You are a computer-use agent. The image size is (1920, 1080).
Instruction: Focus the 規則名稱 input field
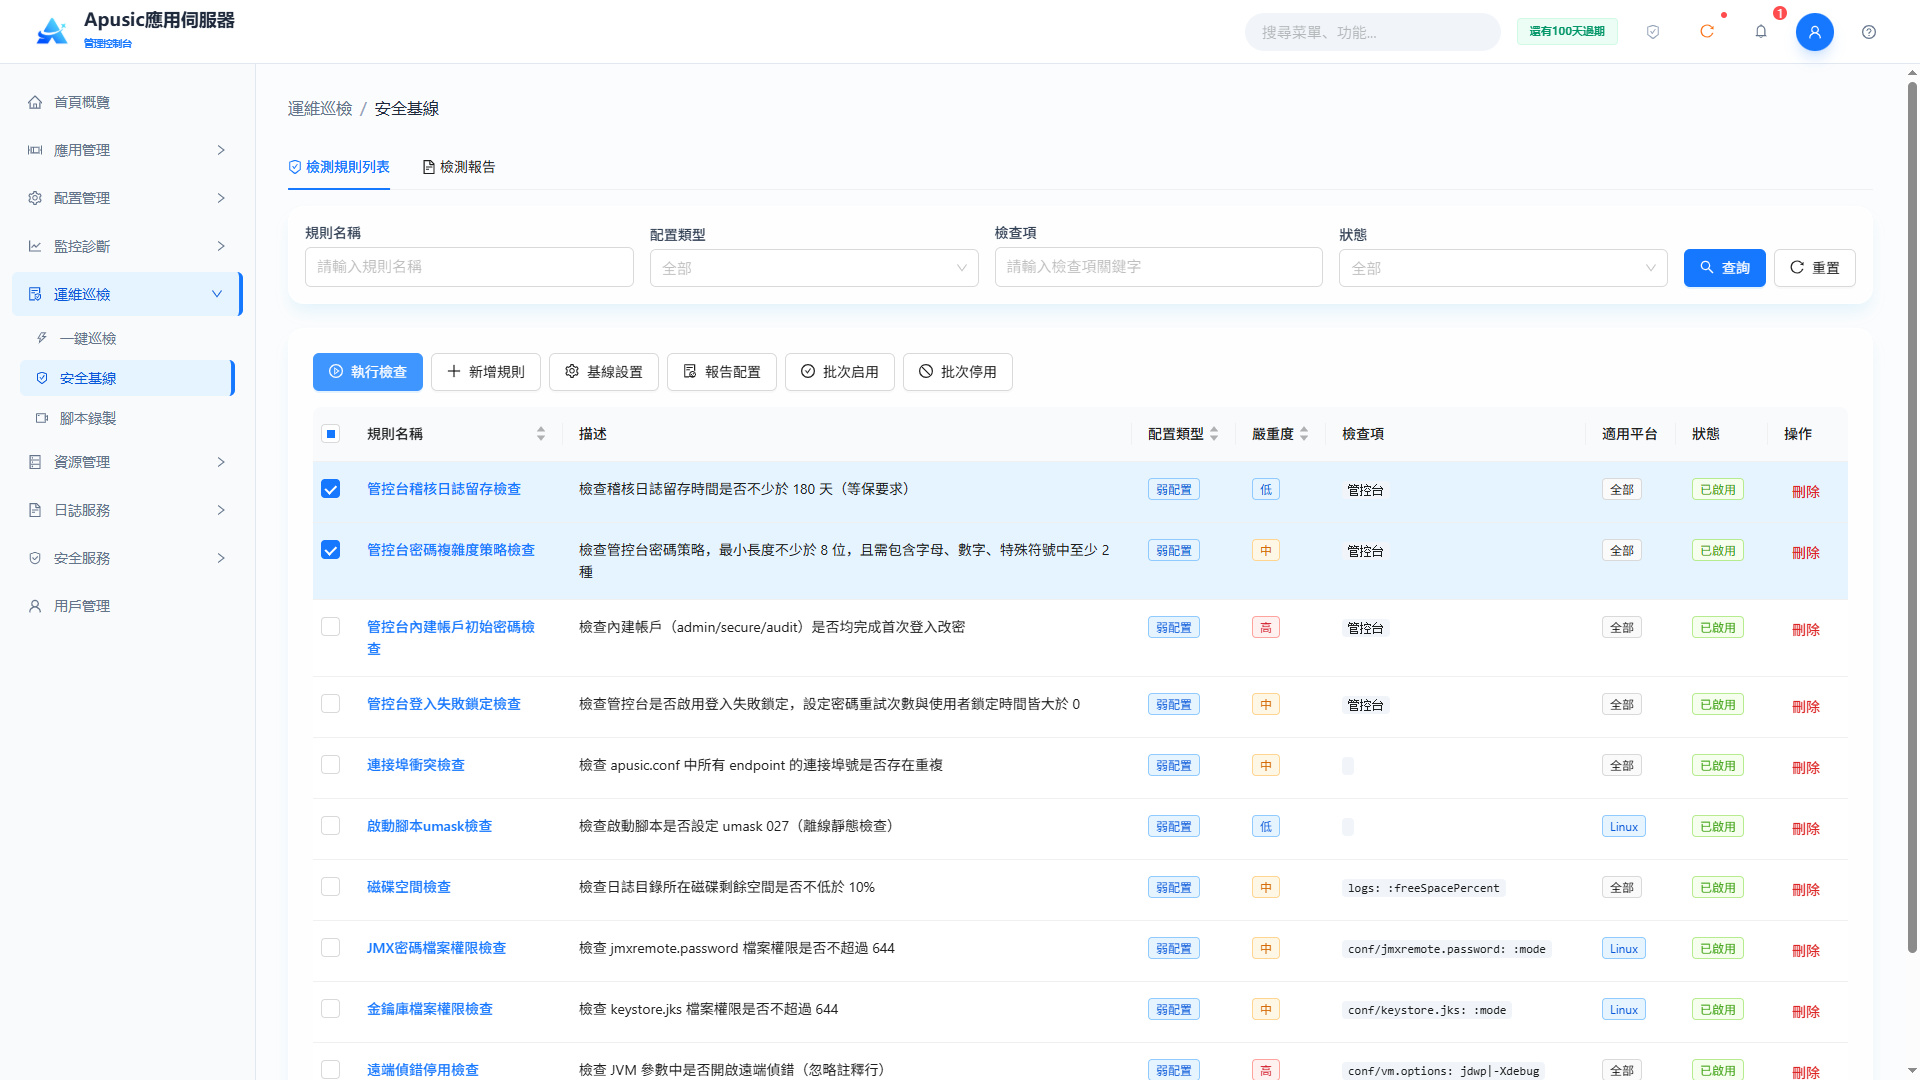469,267
